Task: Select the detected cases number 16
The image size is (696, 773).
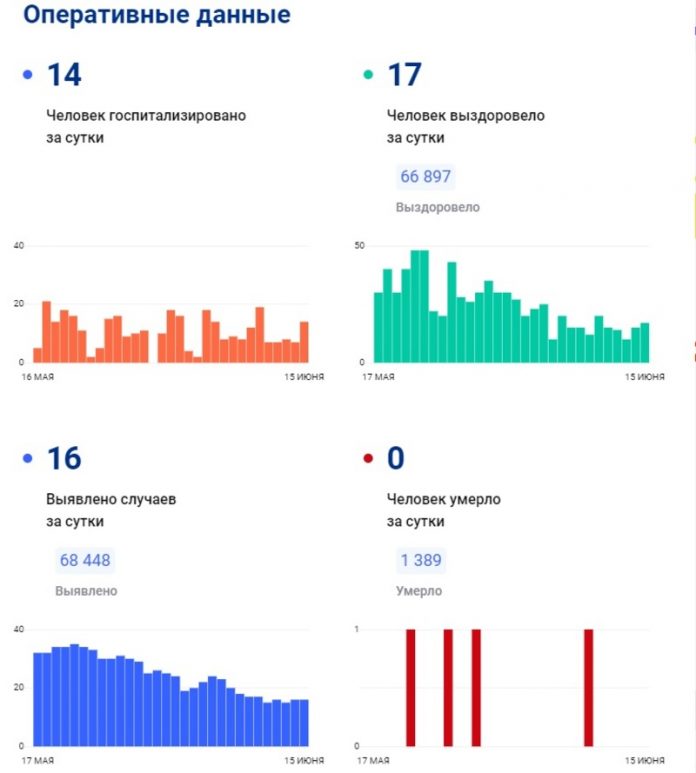Action: (64, 458)
